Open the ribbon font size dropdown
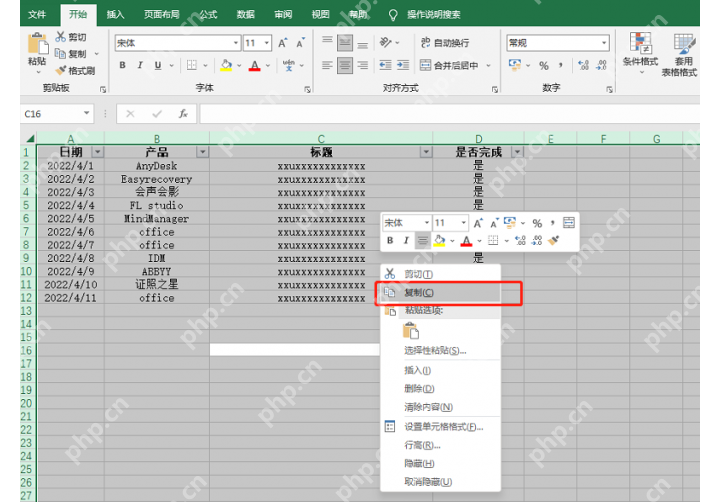Image resolution: width=720 pixels, height=502 pixels. tap(267, 43)
